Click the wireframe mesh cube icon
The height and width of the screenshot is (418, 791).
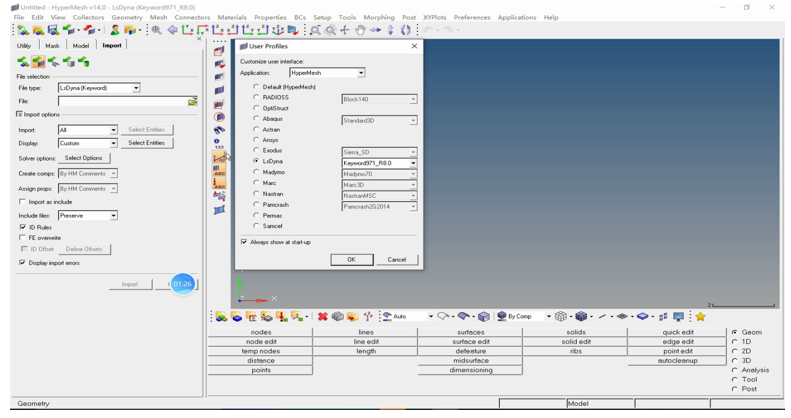tap(560, 317)
